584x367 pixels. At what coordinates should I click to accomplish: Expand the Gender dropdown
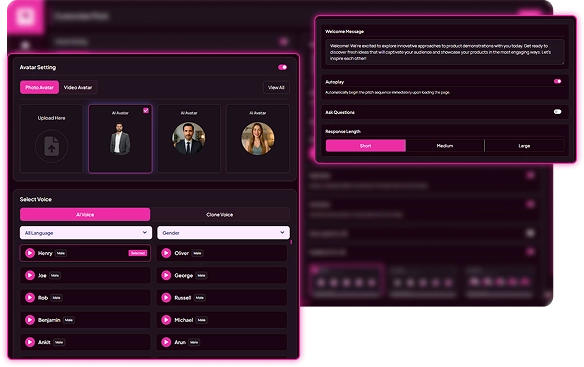click(x=223, y=233)
